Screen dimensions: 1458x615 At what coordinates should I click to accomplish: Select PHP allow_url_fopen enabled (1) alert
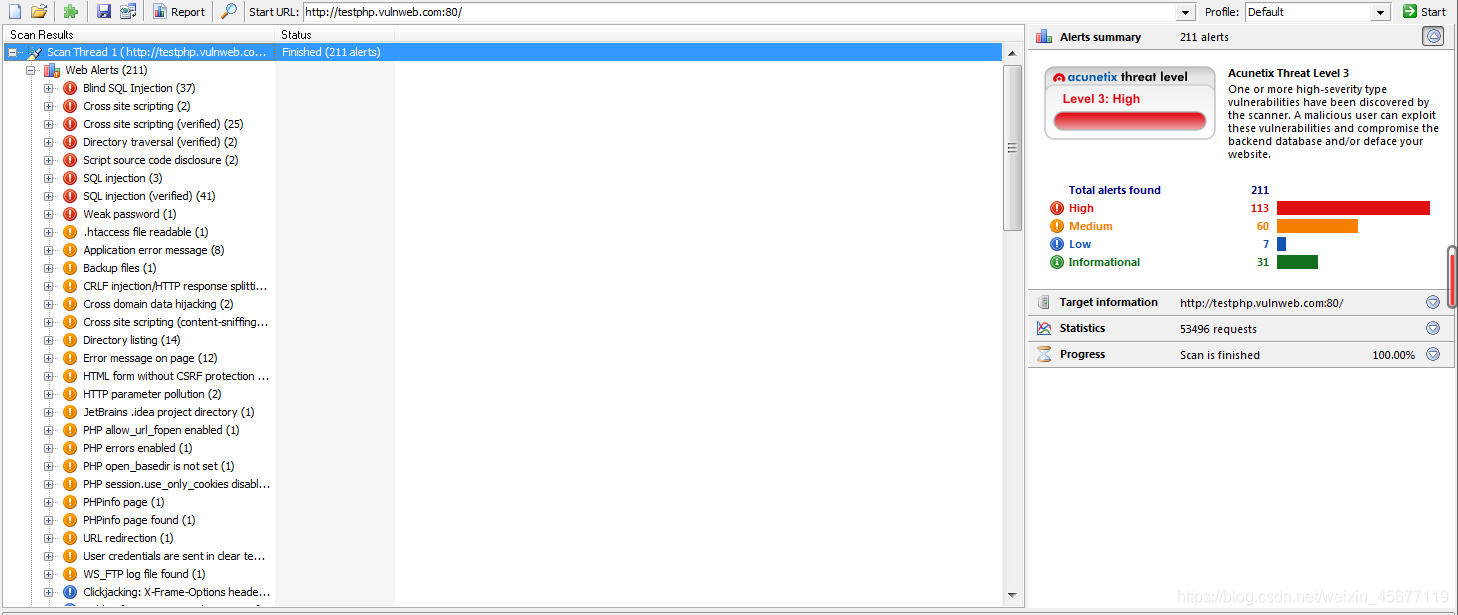[161, 430]
